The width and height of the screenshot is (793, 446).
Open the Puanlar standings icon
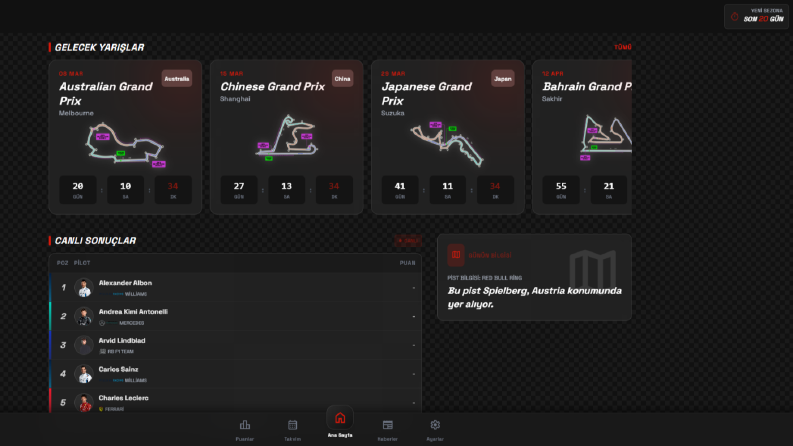245,425
